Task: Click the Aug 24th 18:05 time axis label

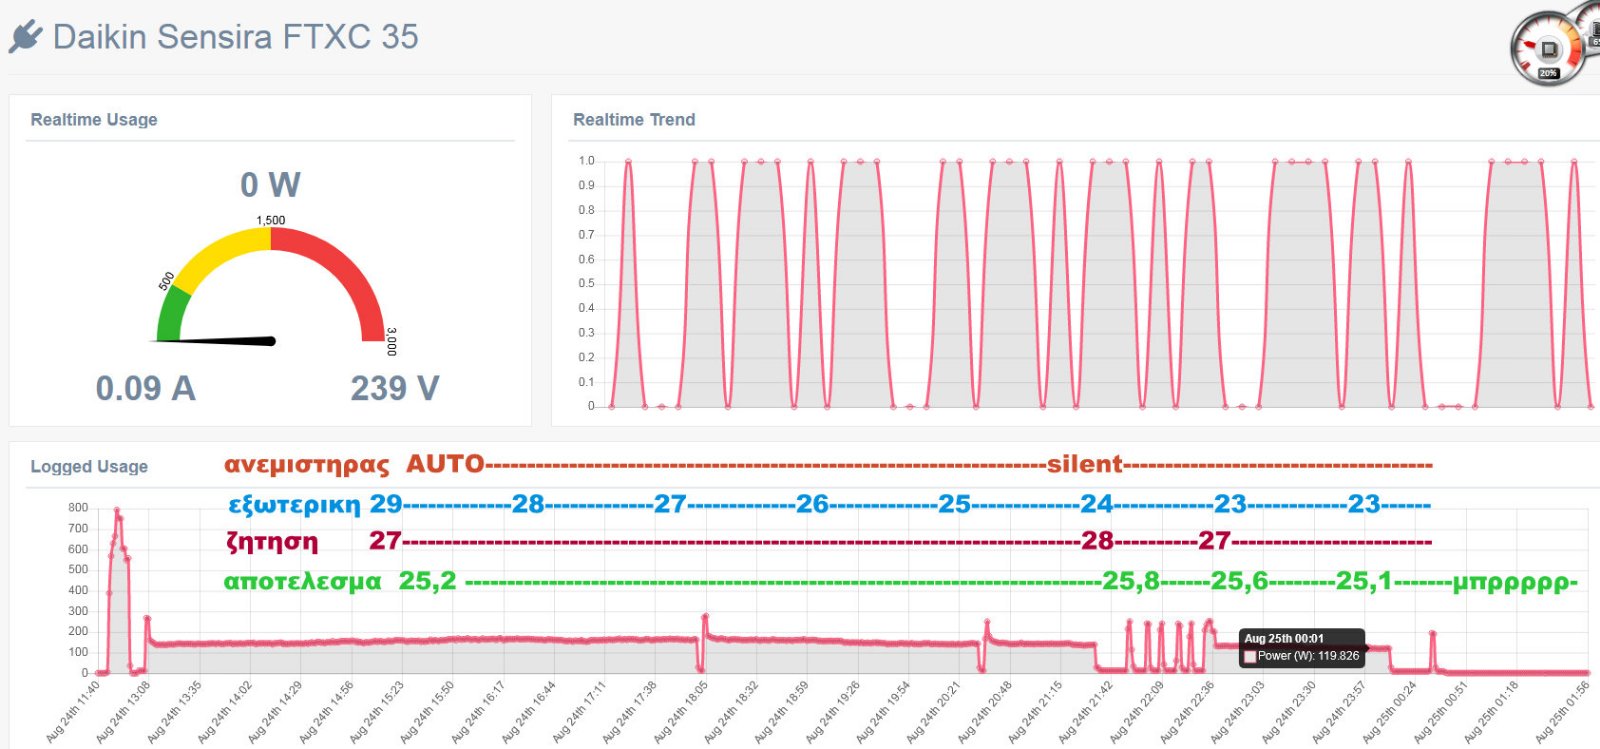Action: 681,713
